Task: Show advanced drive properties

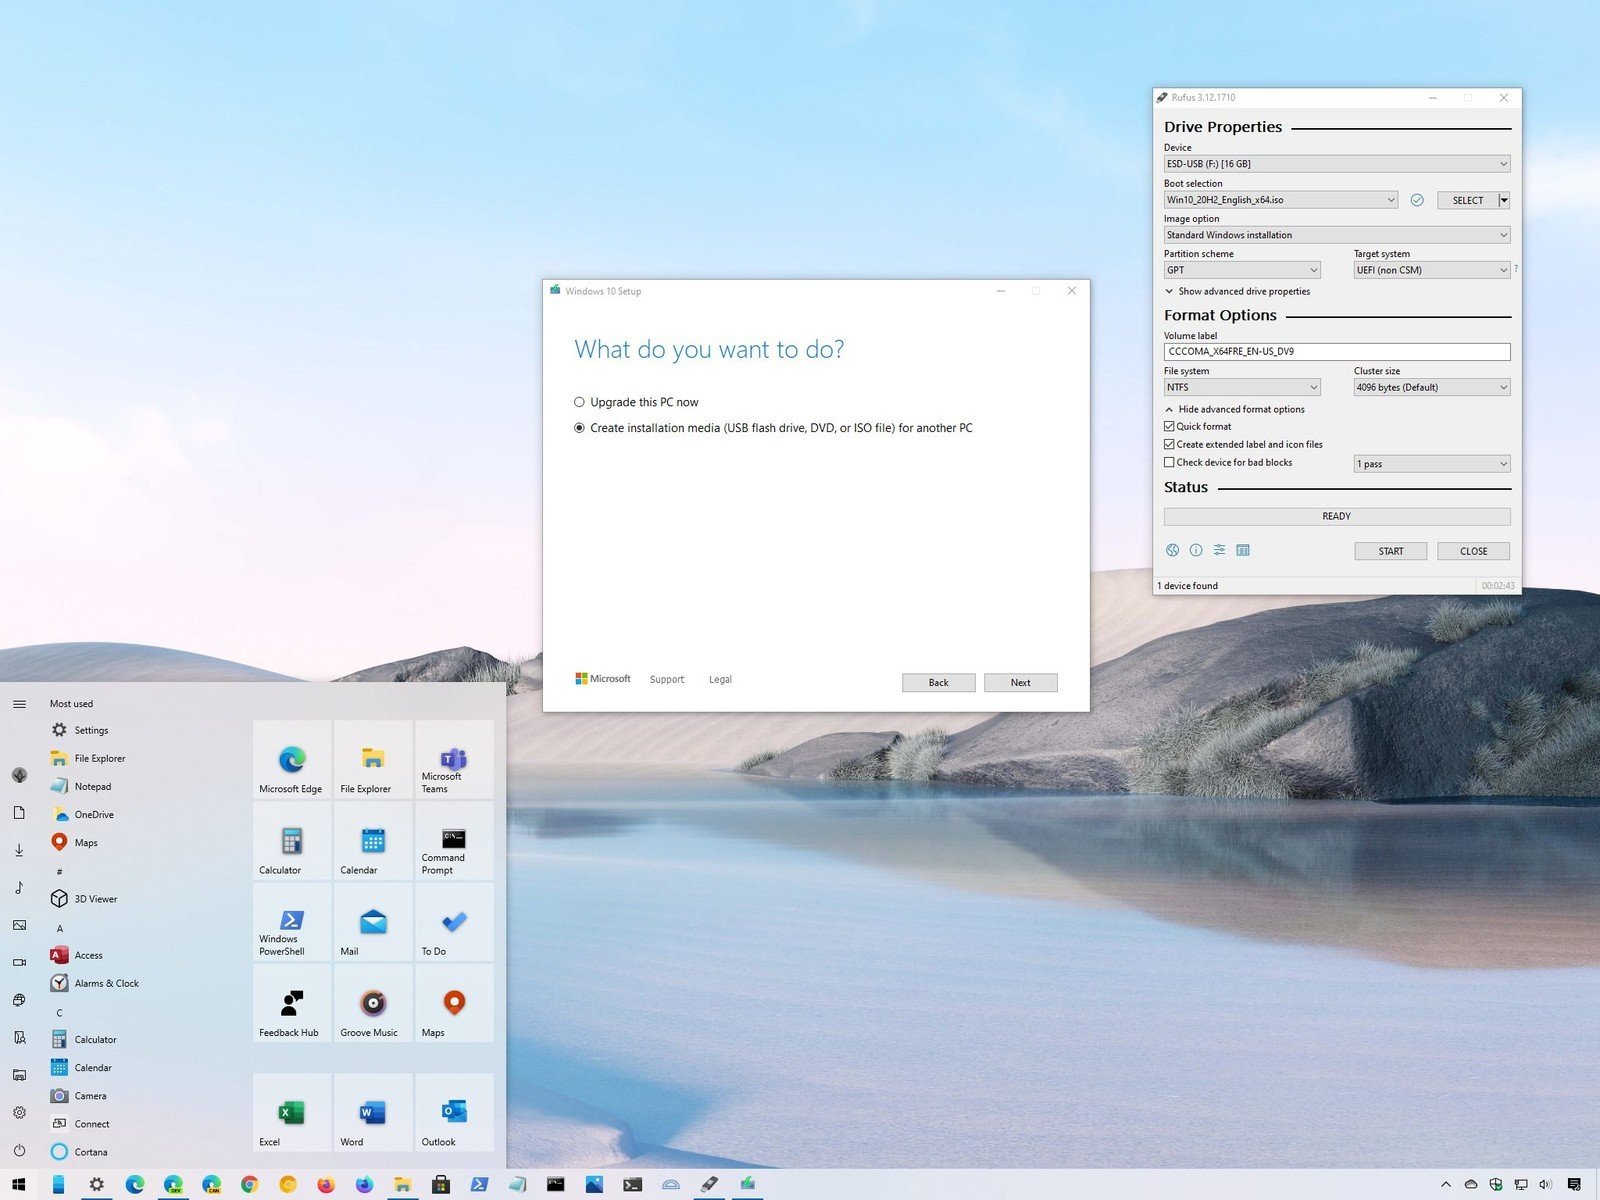Action: 1243,291
